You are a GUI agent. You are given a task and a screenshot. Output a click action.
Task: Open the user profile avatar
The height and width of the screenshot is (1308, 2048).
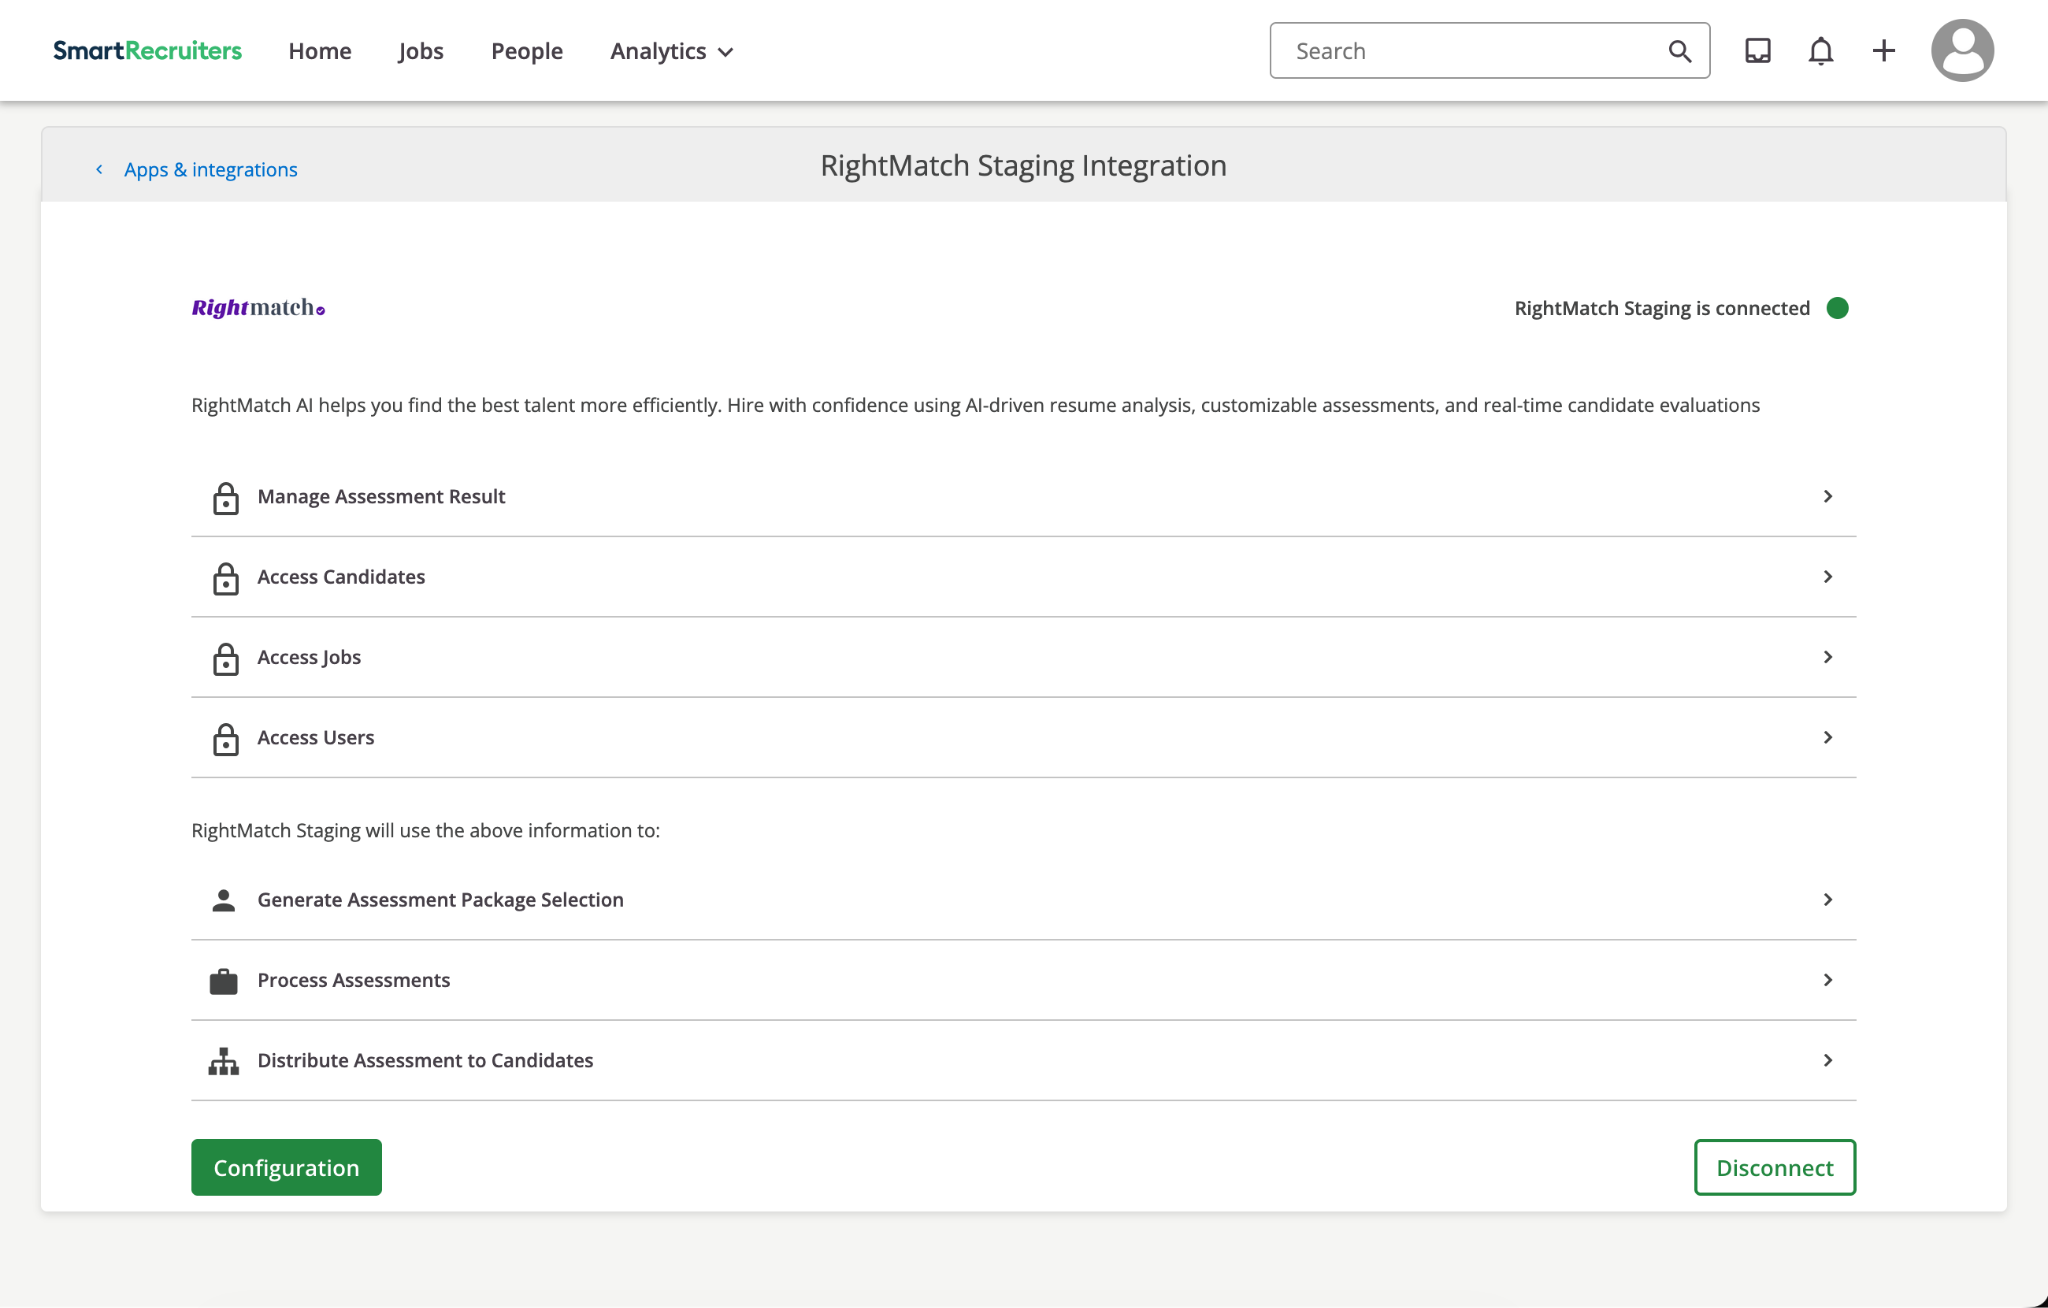tap(1962, 50)
